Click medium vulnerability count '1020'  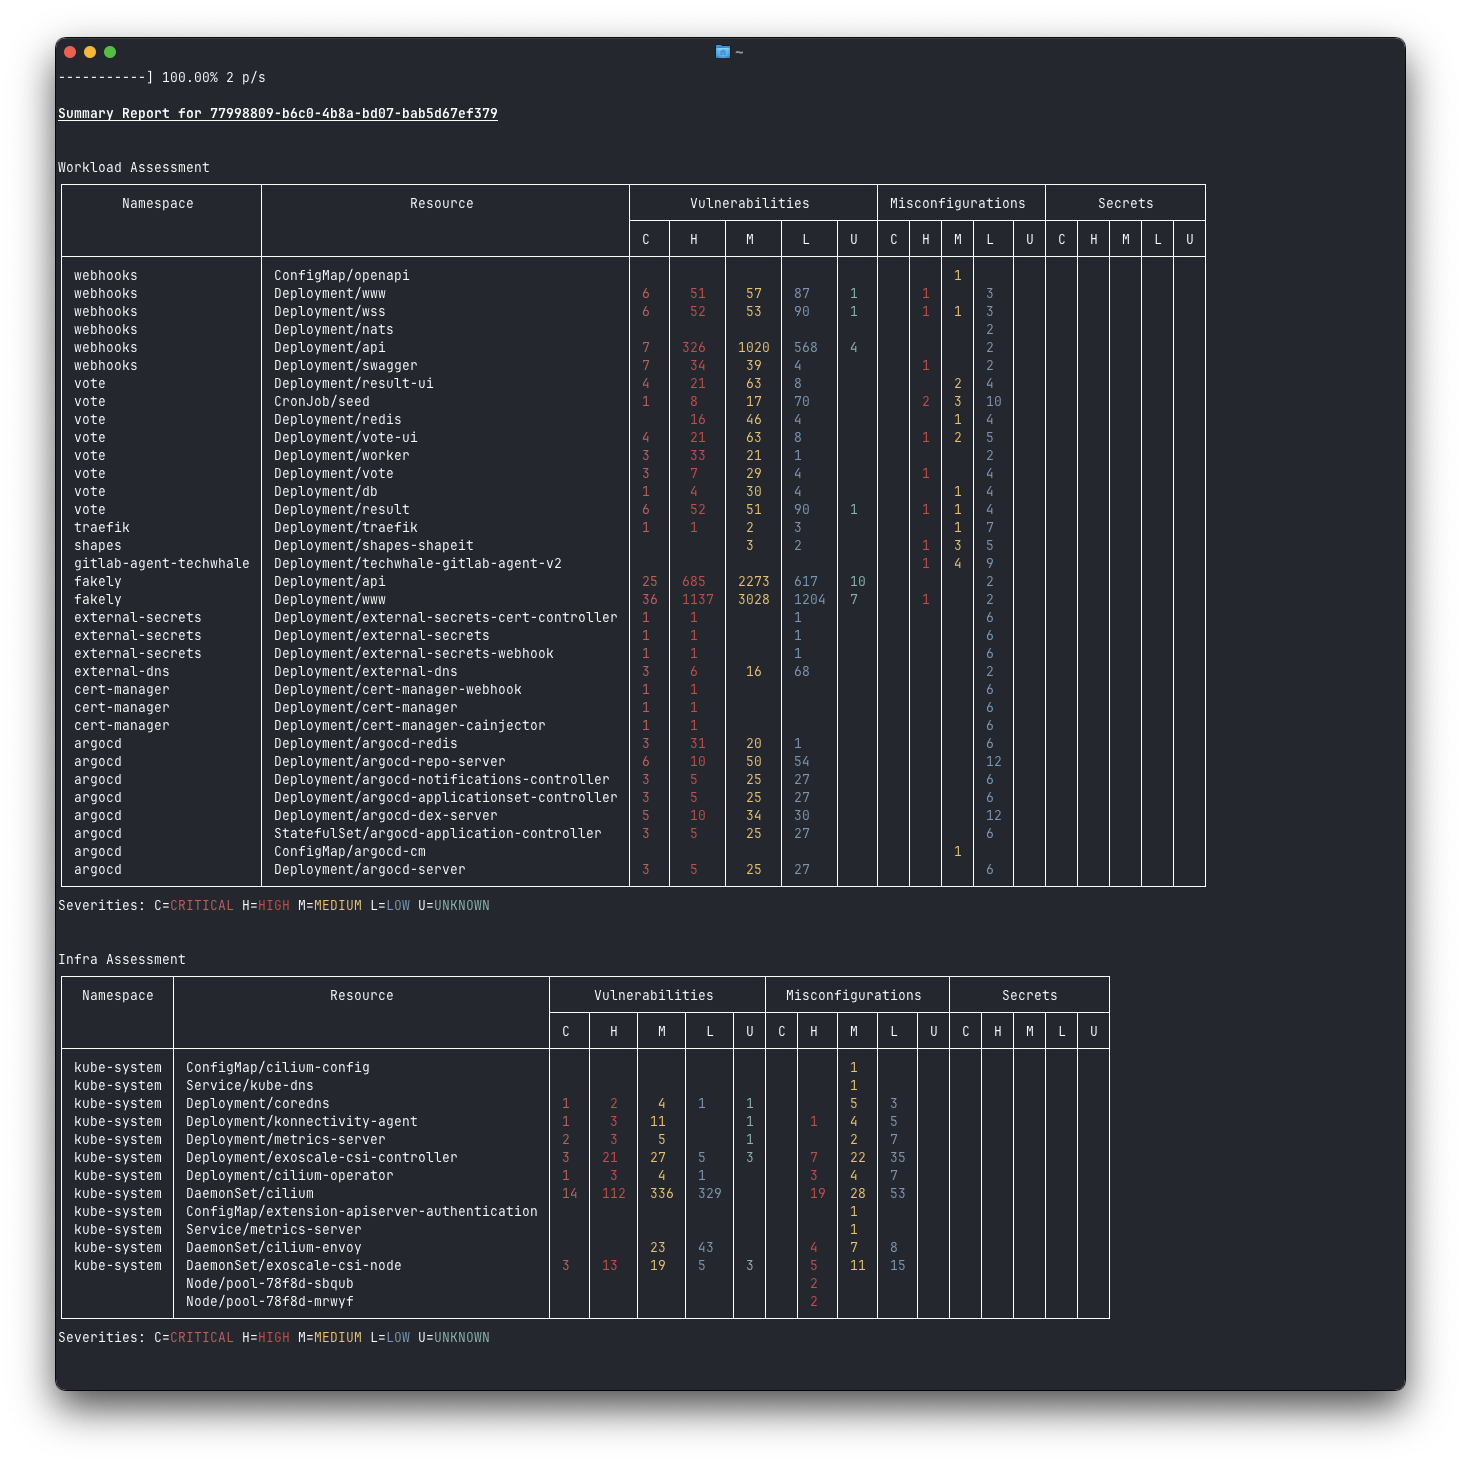[754, 348]
